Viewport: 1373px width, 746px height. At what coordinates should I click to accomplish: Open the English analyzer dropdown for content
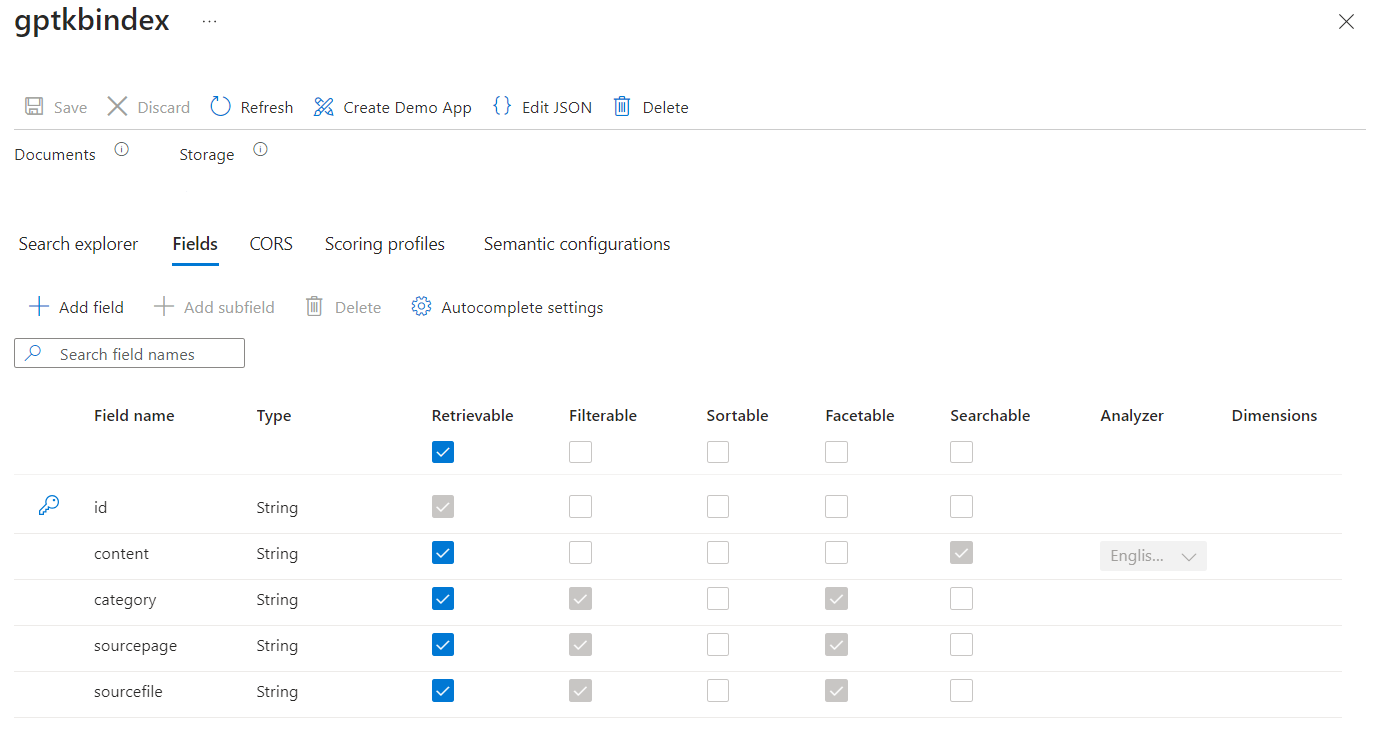tap(1153, 555)
